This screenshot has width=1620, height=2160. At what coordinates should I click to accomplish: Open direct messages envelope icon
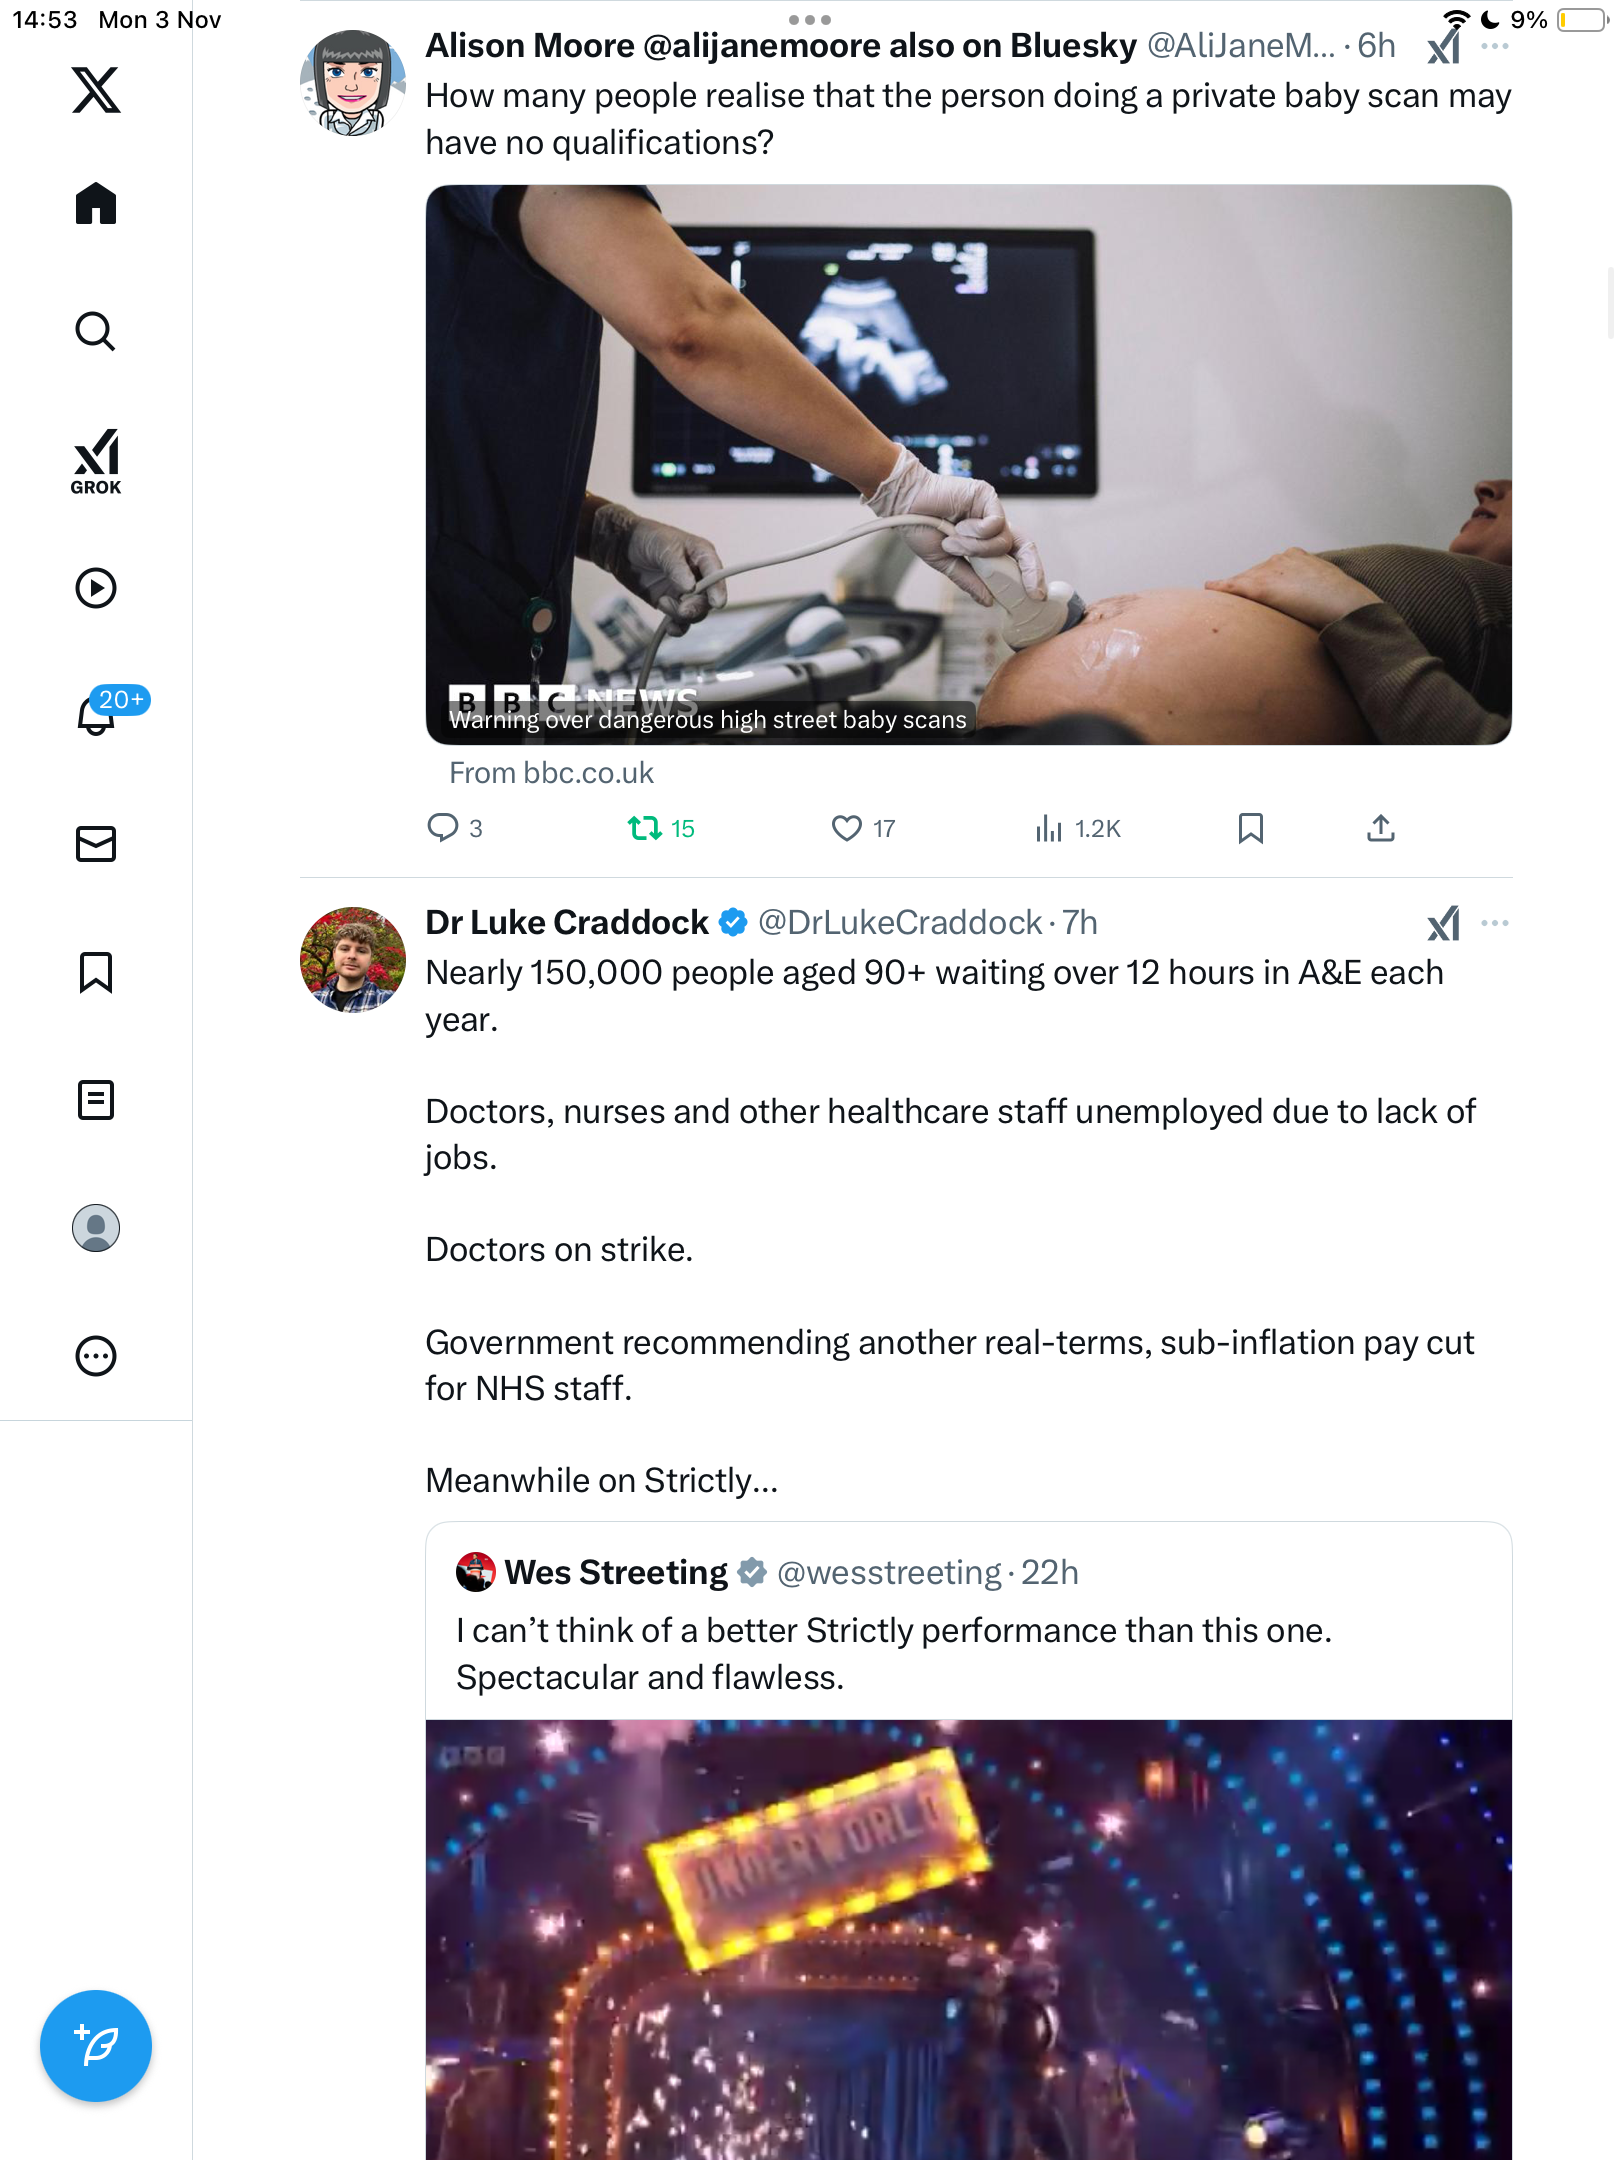[96, 844]
